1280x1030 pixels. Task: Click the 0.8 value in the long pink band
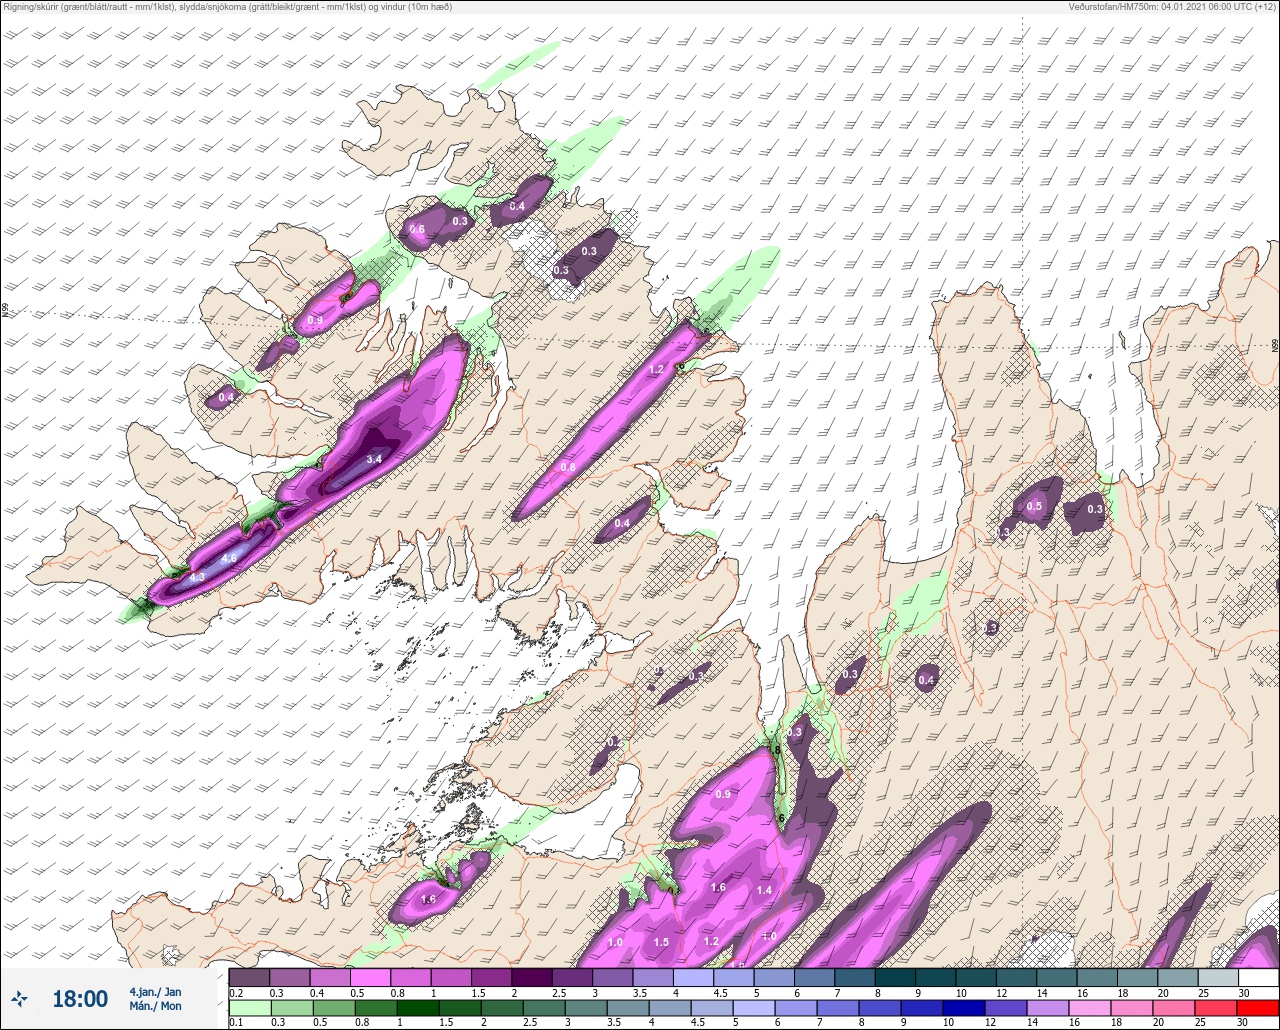pos(568,467)
